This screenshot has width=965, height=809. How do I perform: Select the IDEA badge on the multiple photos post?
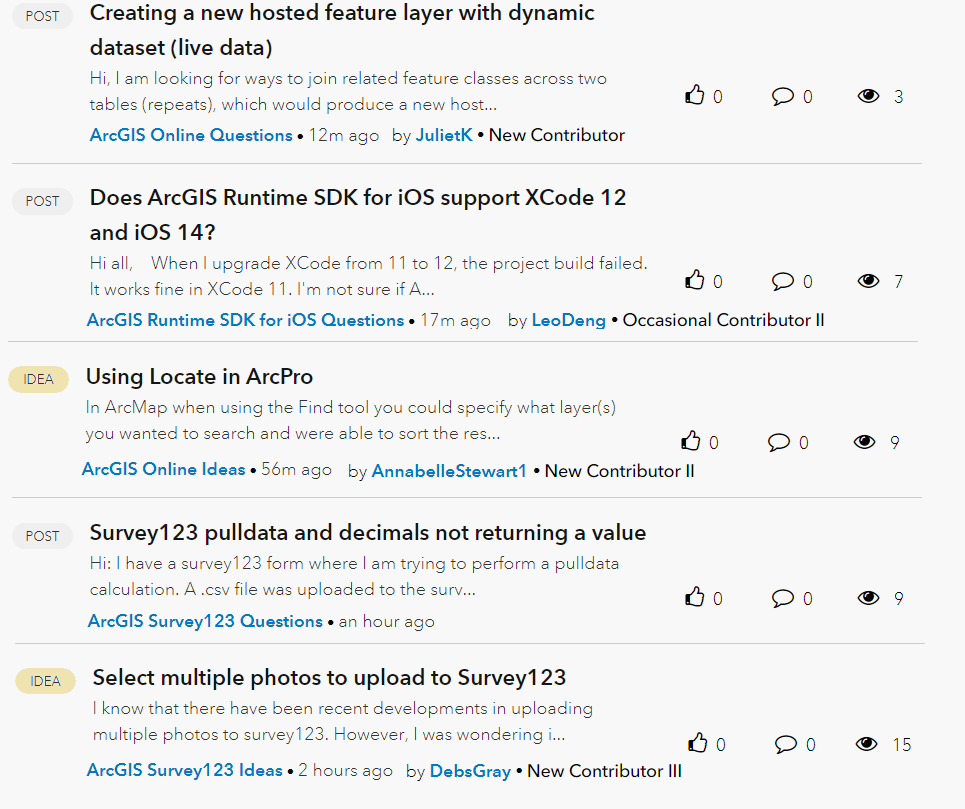click(45, 681)
